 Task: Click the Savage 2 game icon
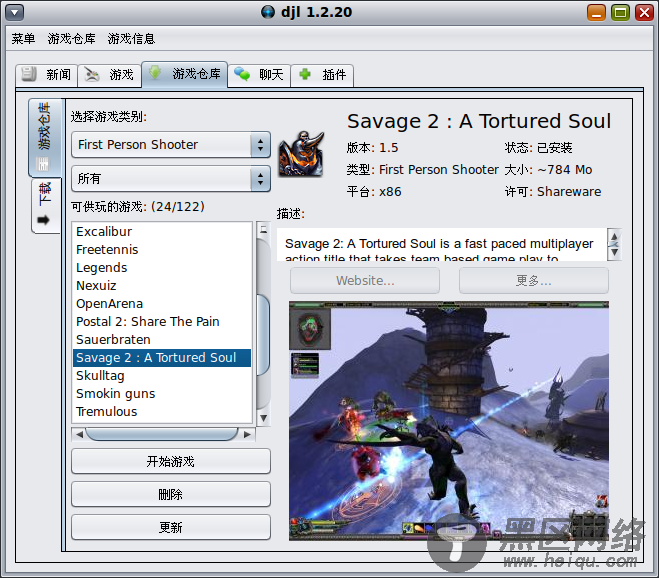pyautogui.click(x=301, y=153)
